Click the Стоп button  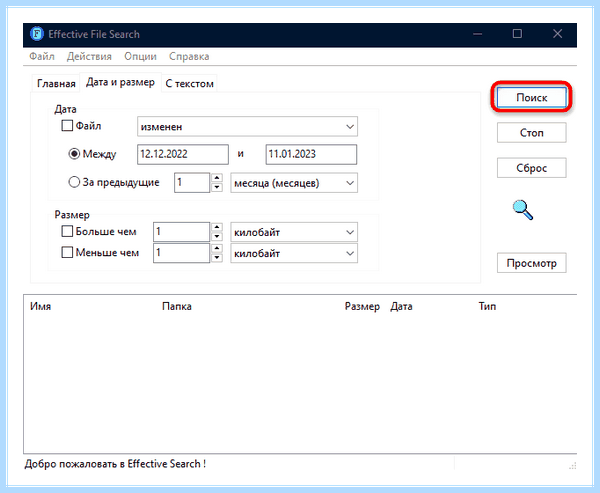tap(532, 132)
